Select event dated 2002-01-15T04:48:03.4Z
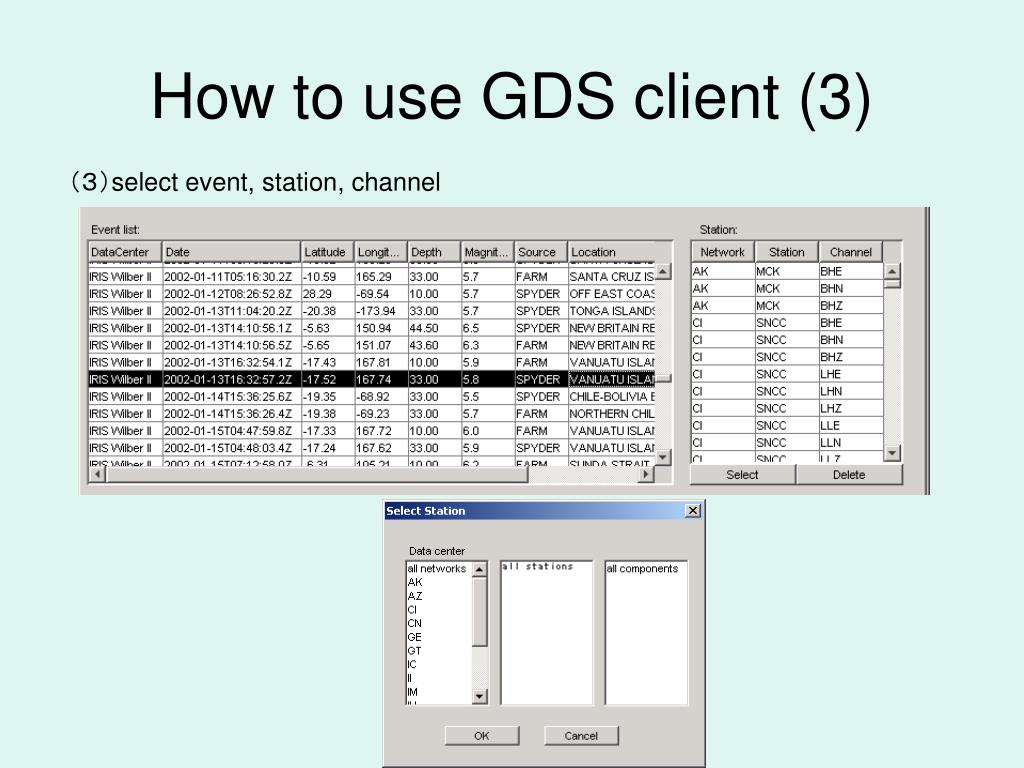The height and width of the screenshot is (768, 1024). point(372,448)
